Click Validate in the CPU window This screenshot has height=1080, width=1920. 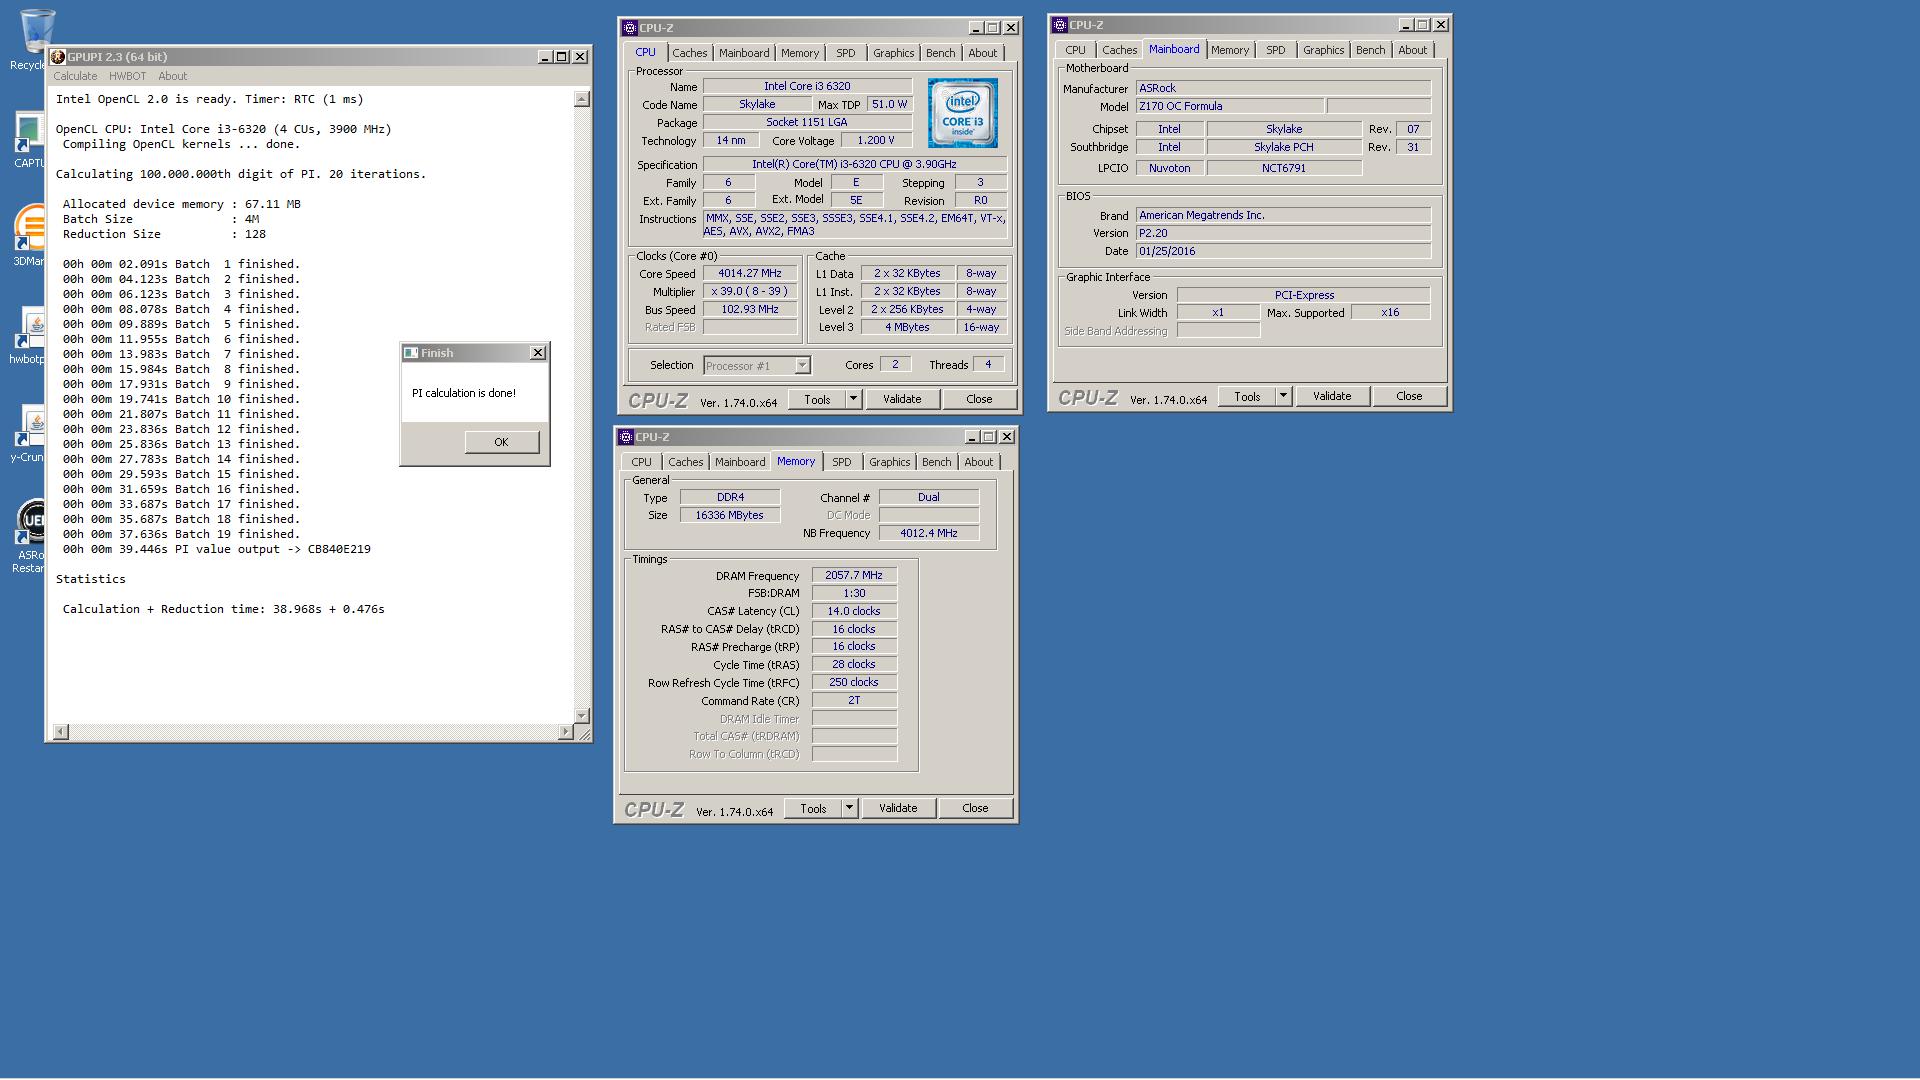(x=902, y=399)
